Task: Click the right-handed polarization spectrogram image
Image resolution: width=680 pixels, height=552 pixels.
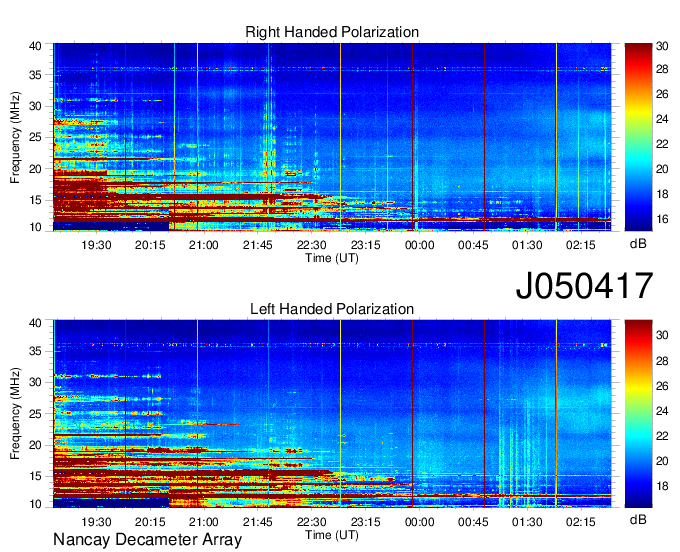Action: tap(332, 137)
